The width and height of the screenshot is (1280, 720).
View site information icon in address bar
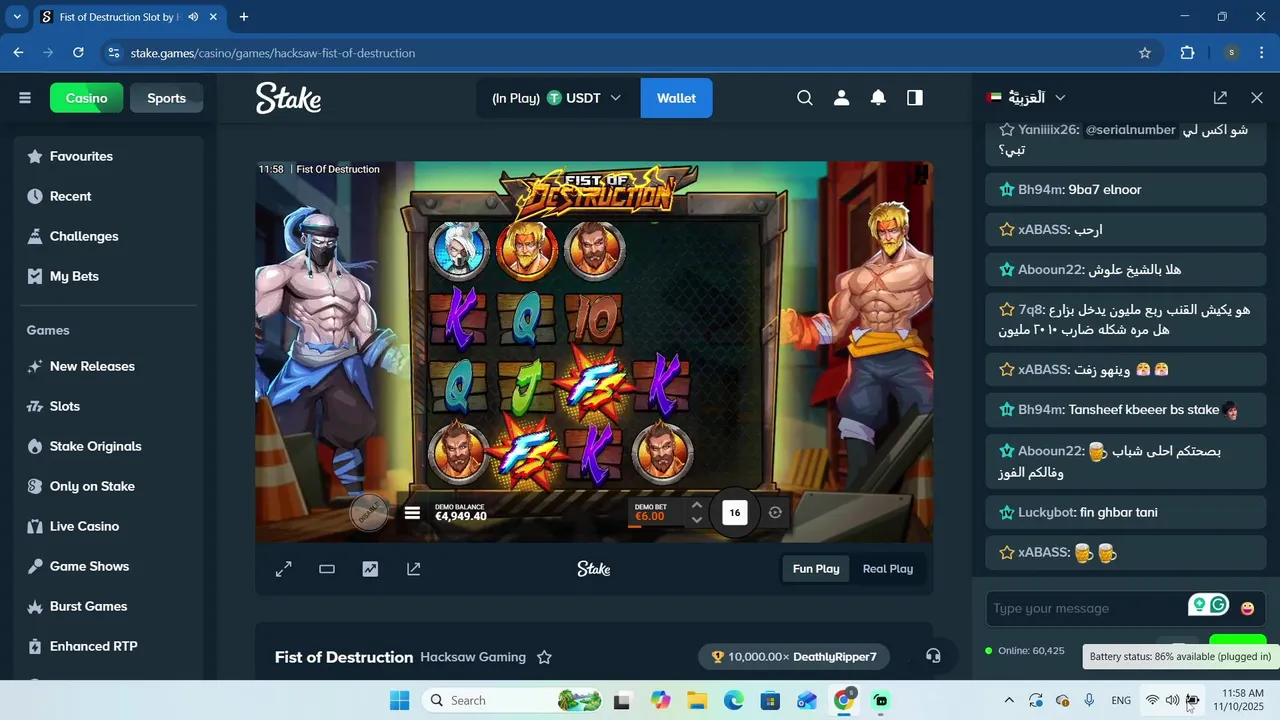pos(113,53)
